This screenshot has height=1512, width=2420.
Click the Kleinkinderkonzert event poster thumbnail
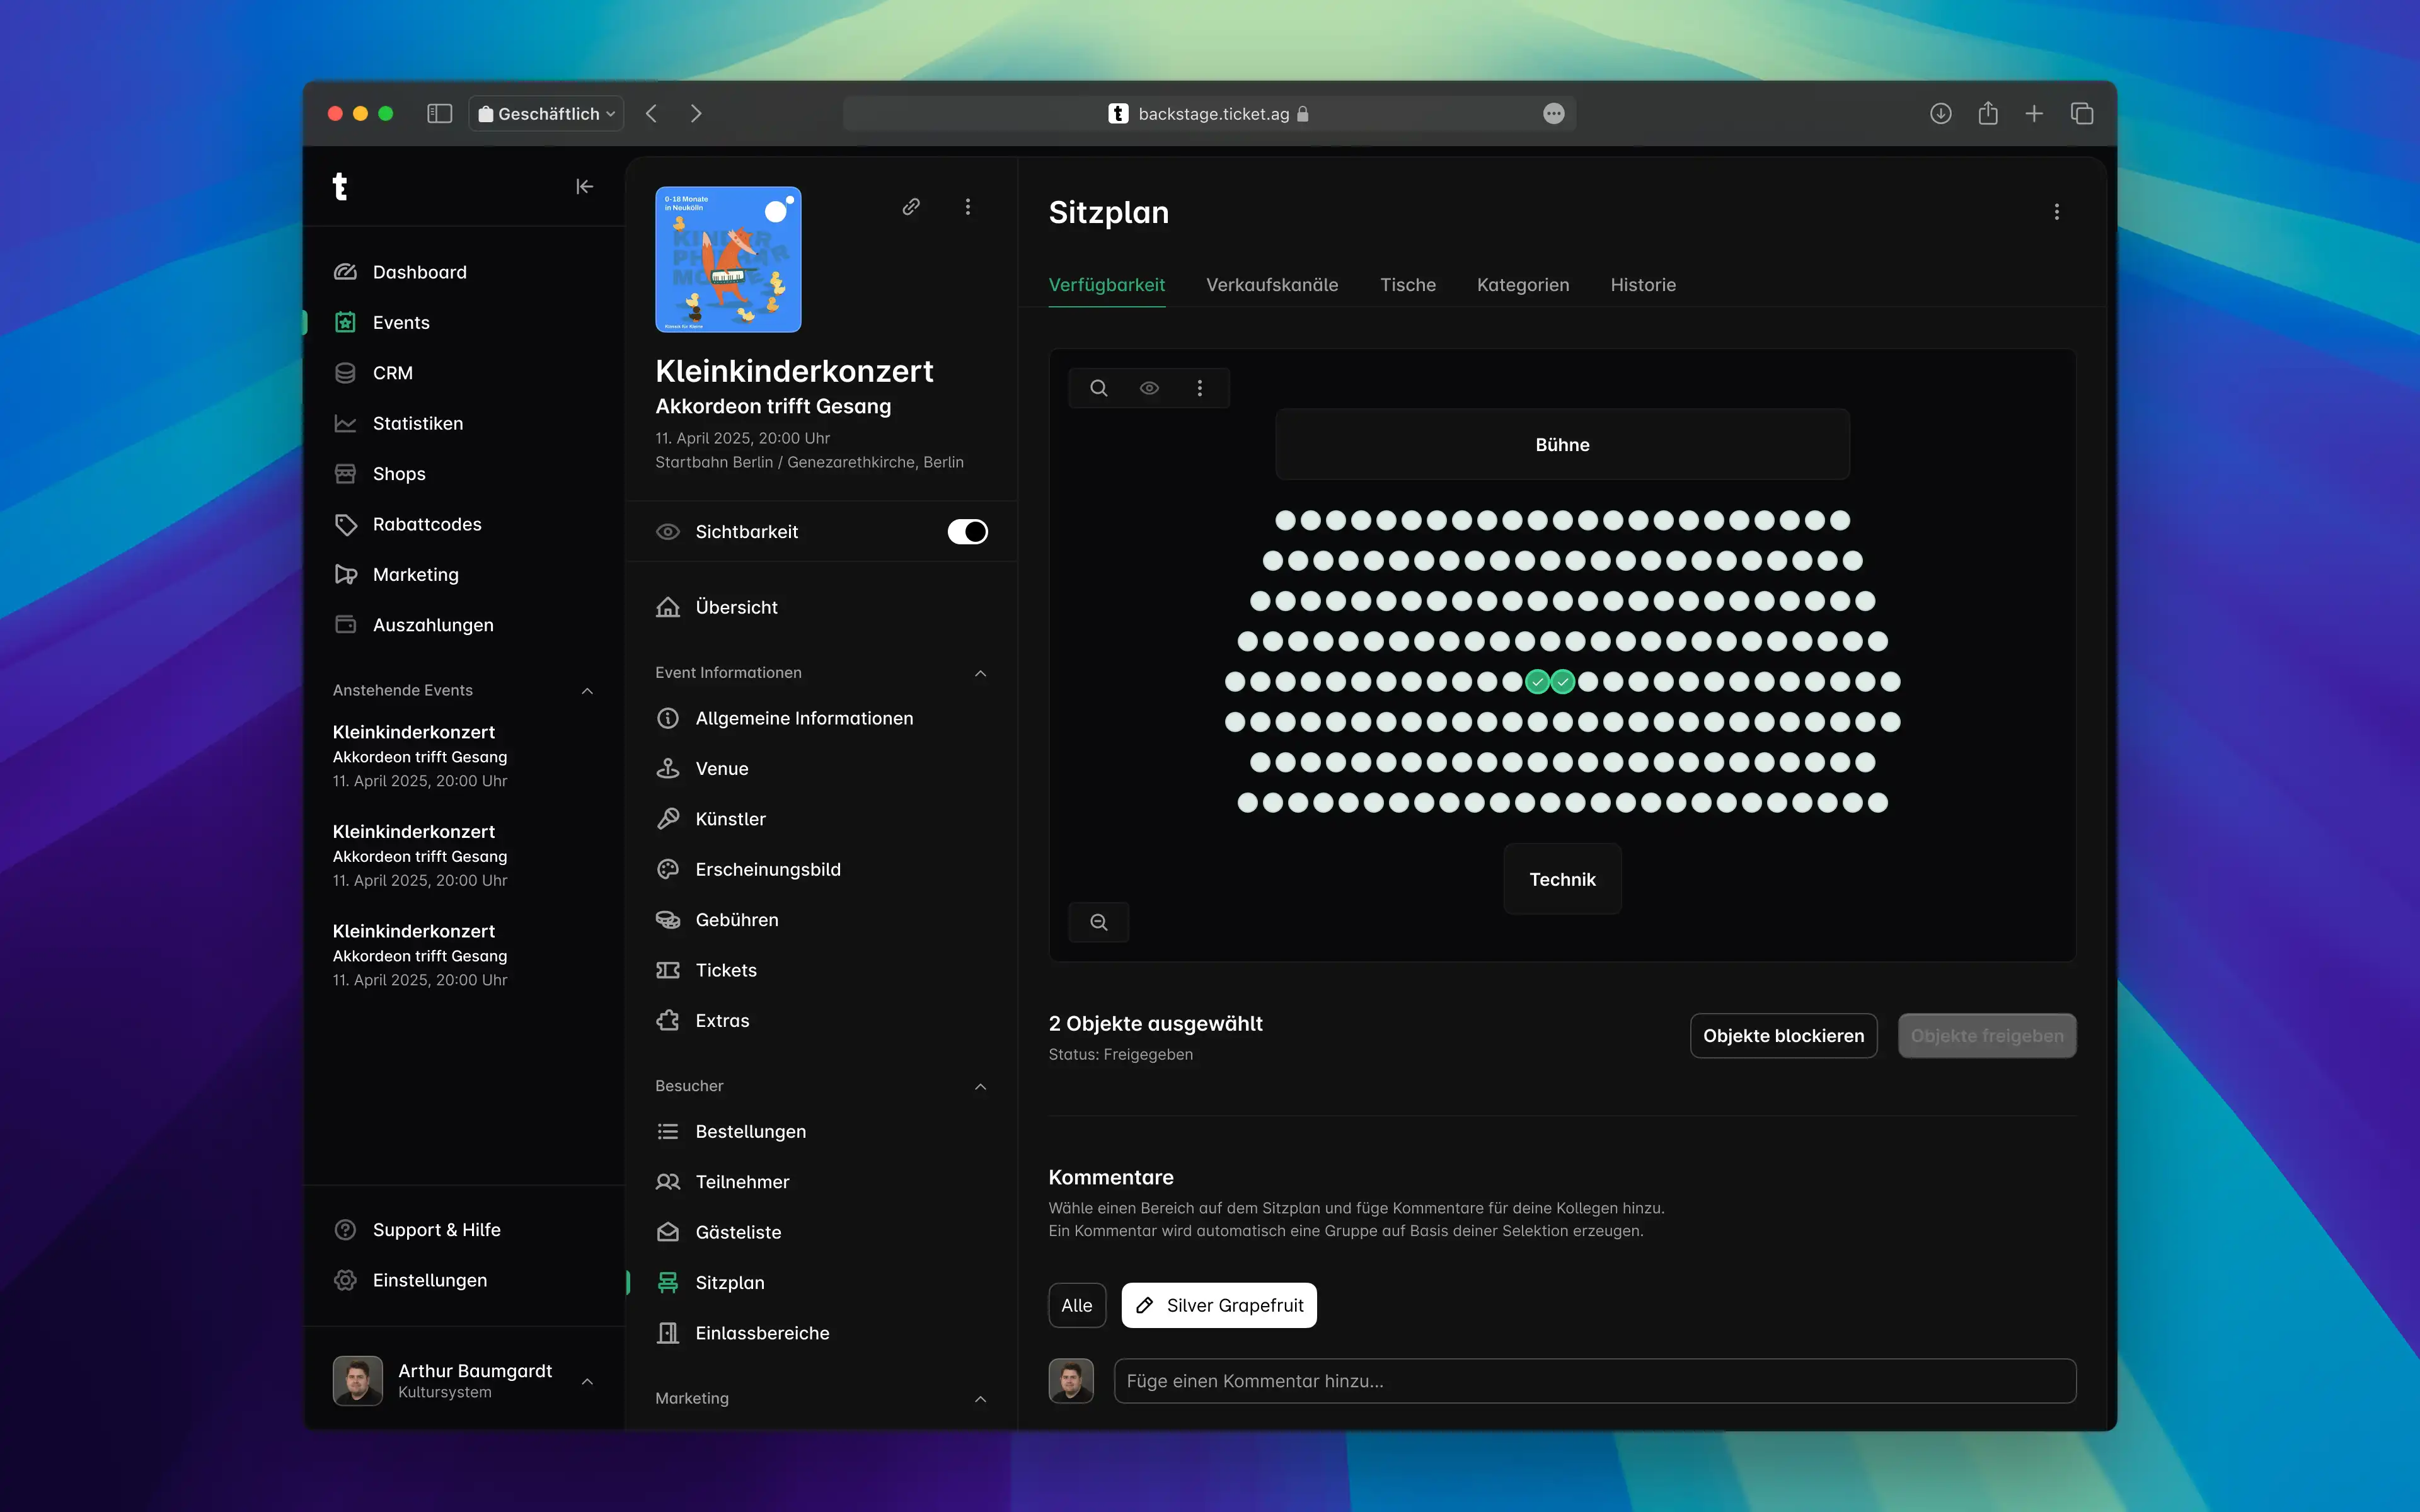coord(728,260)
